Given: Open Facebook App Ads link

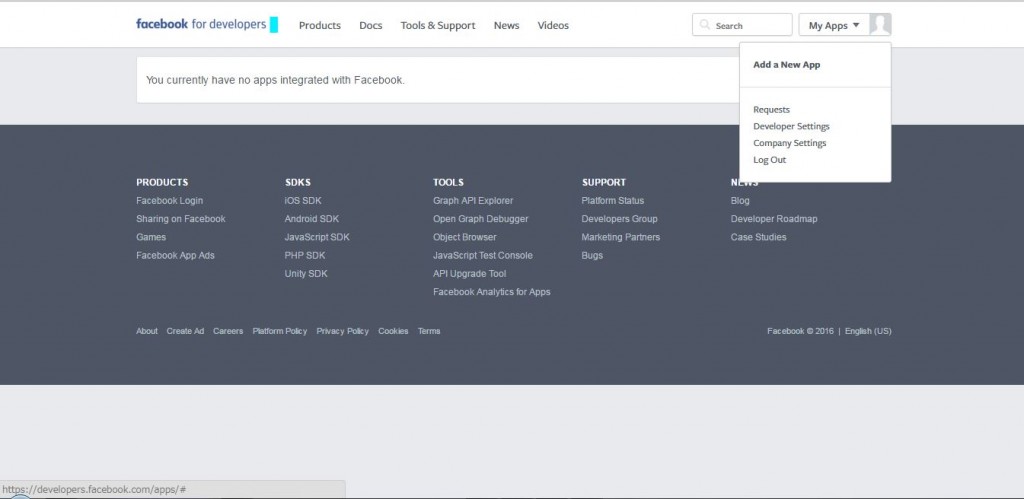Looking at the screenshot, I should click(x=175, y=255).
